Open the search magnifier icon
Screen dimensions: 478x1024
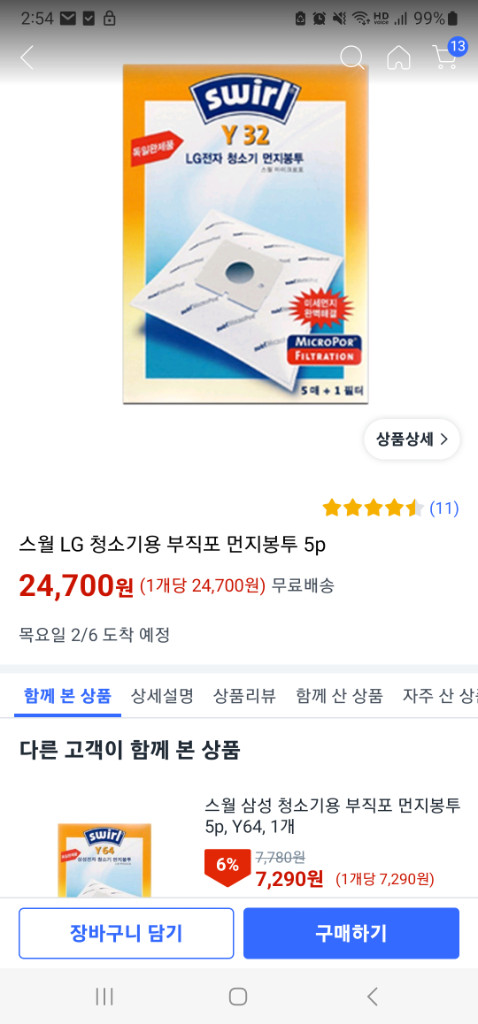tap(352, 57)
